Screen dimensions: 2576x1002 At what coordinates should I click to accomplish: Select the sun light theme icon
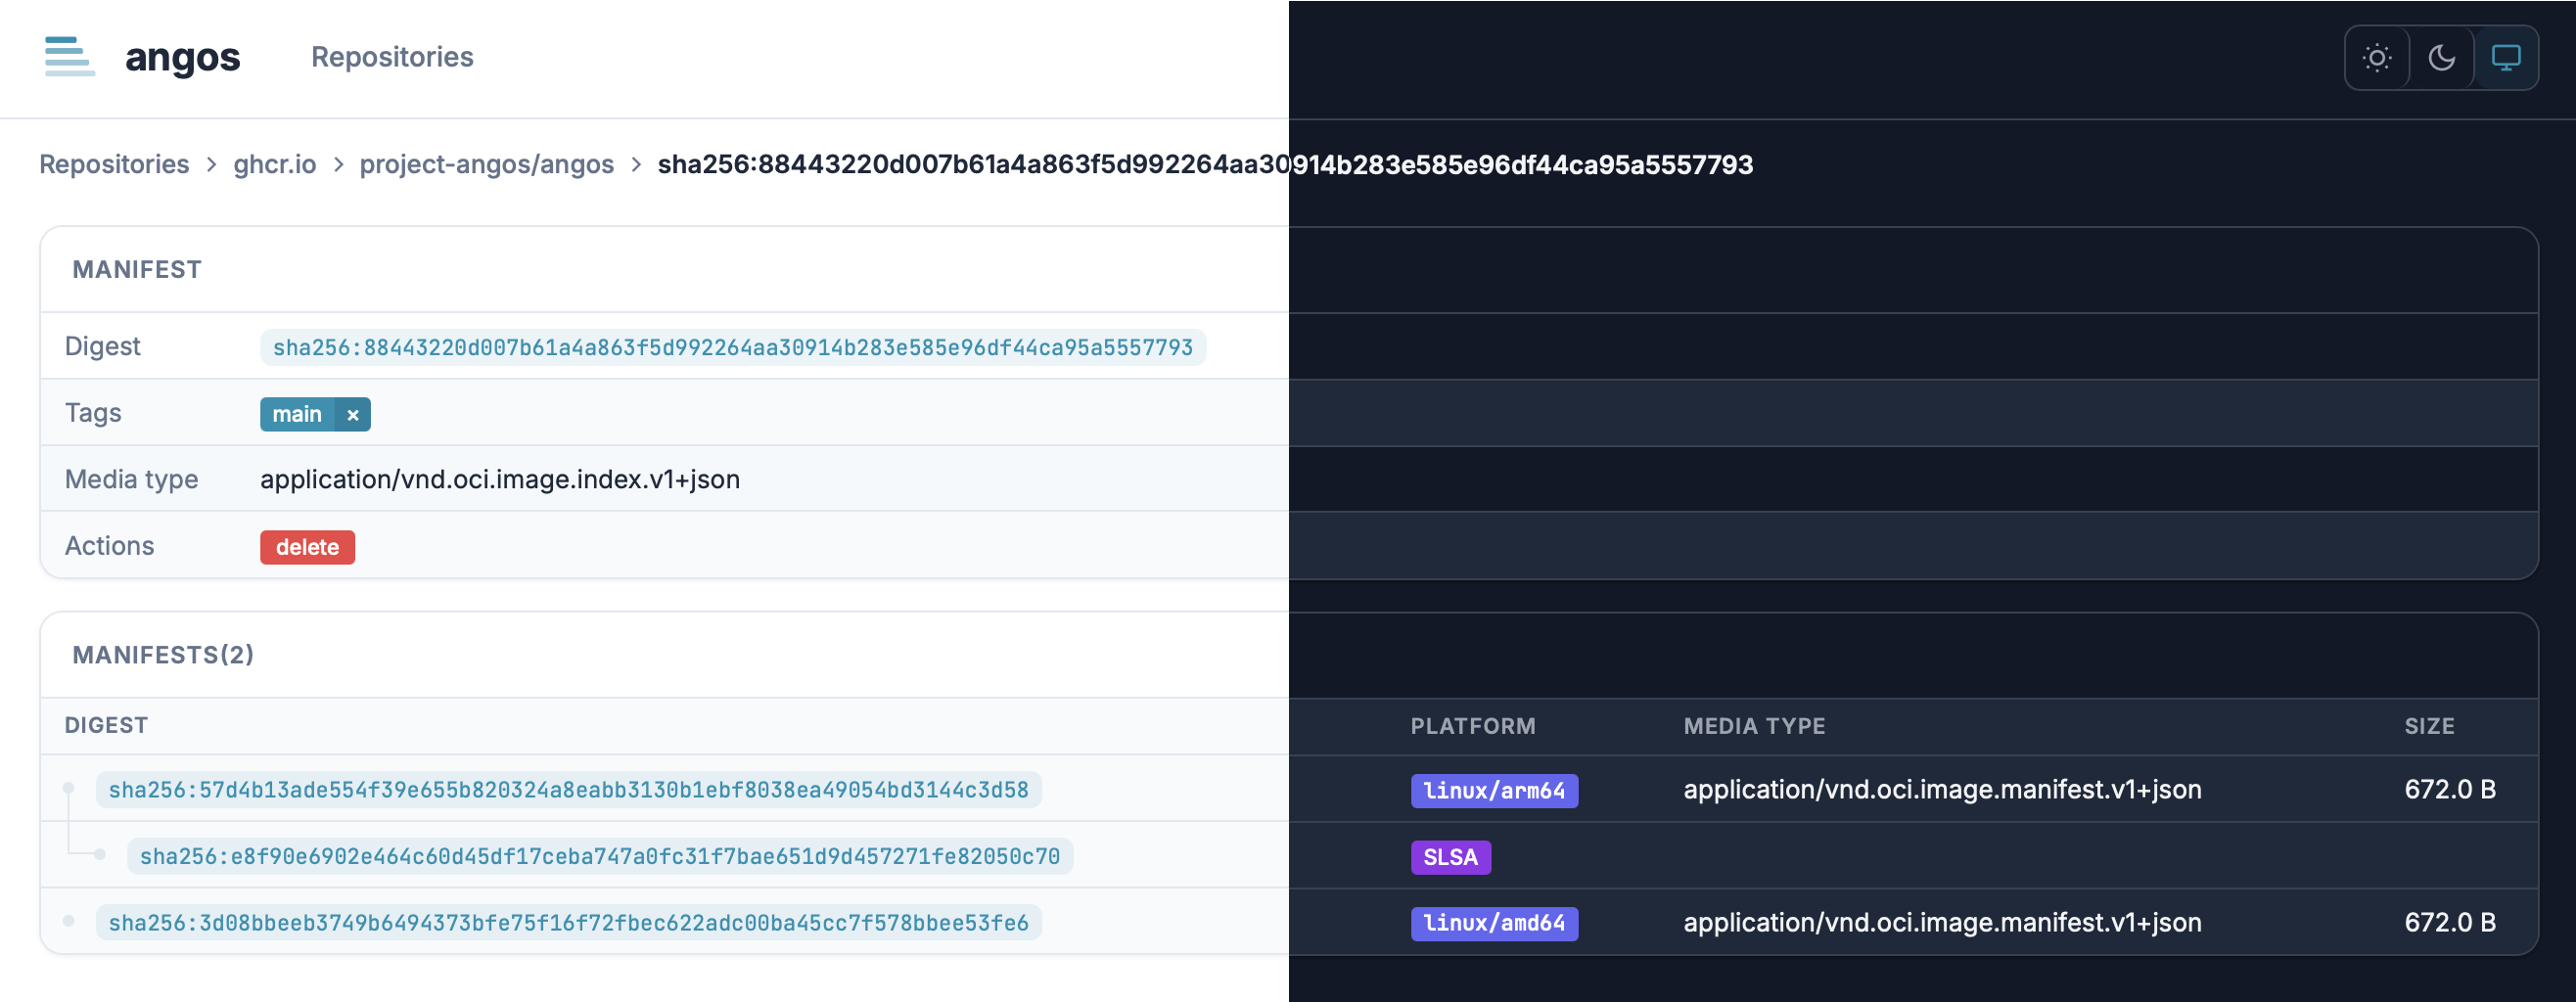tap(2376, 57)
